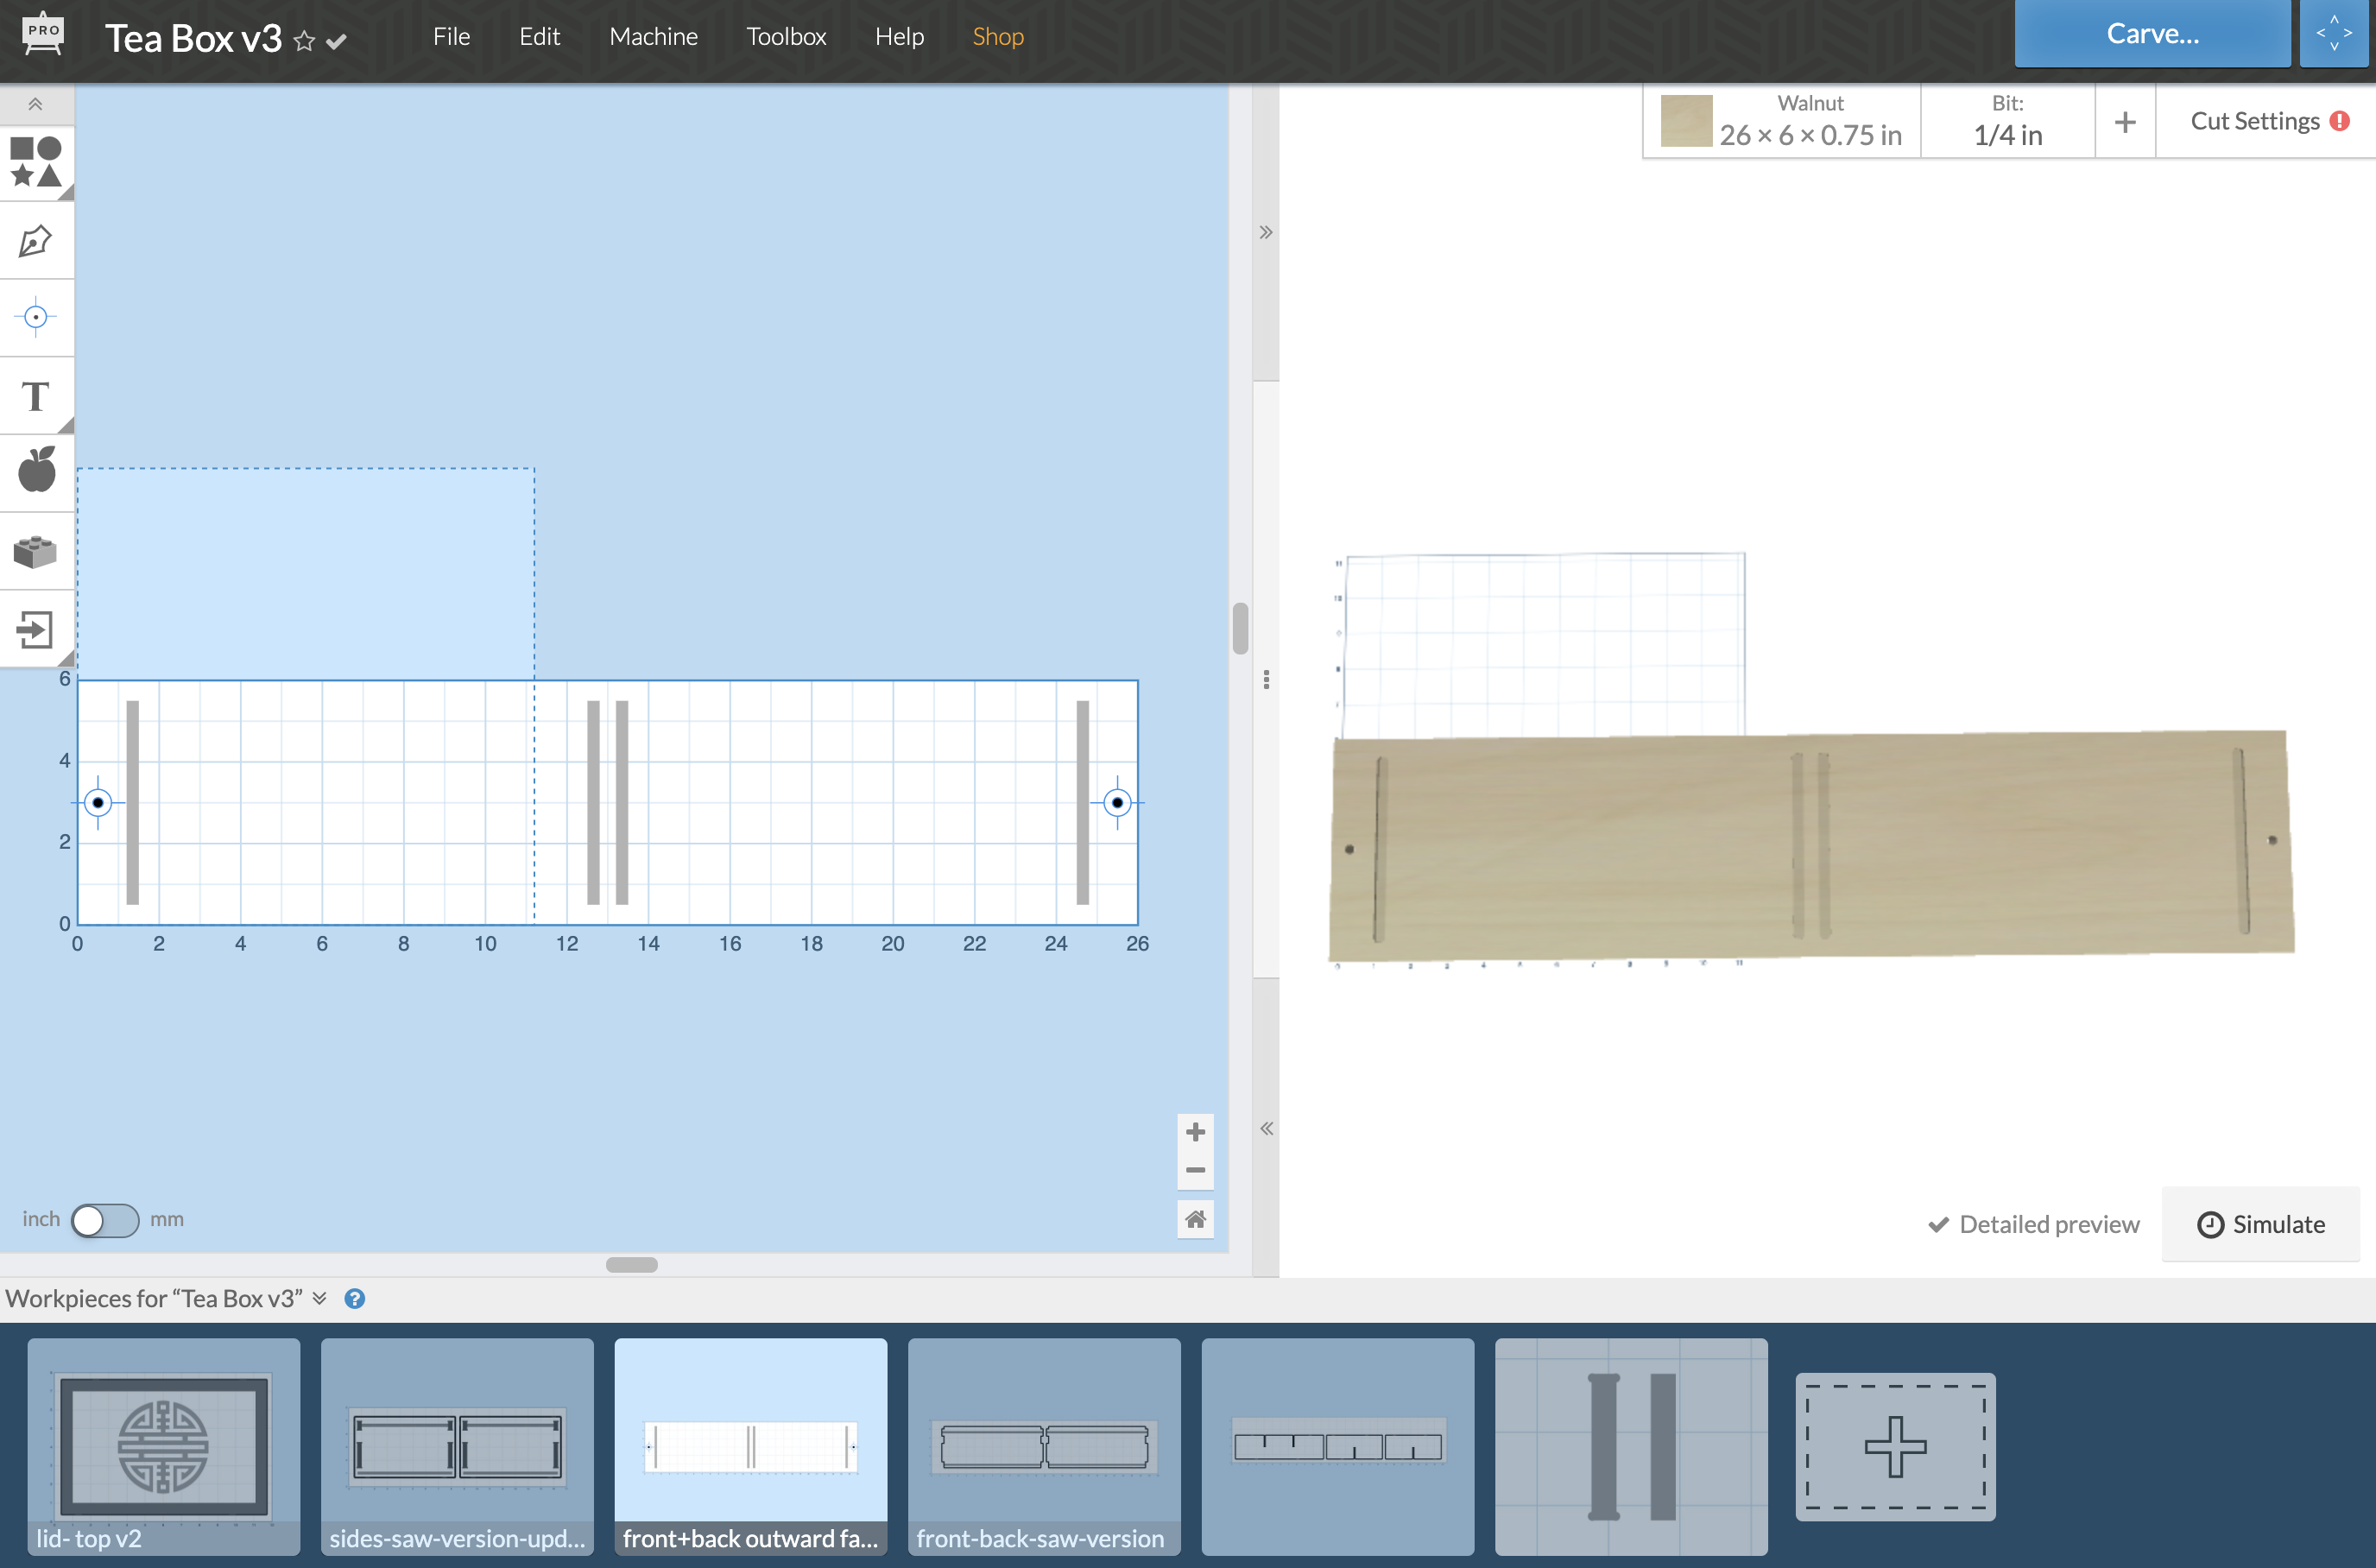Expand the right side panel chevron

point(1265,231)
